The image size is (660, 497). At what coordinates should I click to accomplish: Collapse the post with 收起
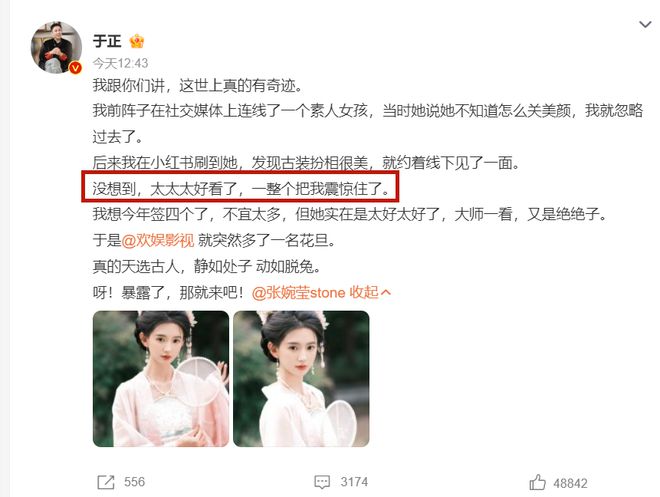pos(365,292)
